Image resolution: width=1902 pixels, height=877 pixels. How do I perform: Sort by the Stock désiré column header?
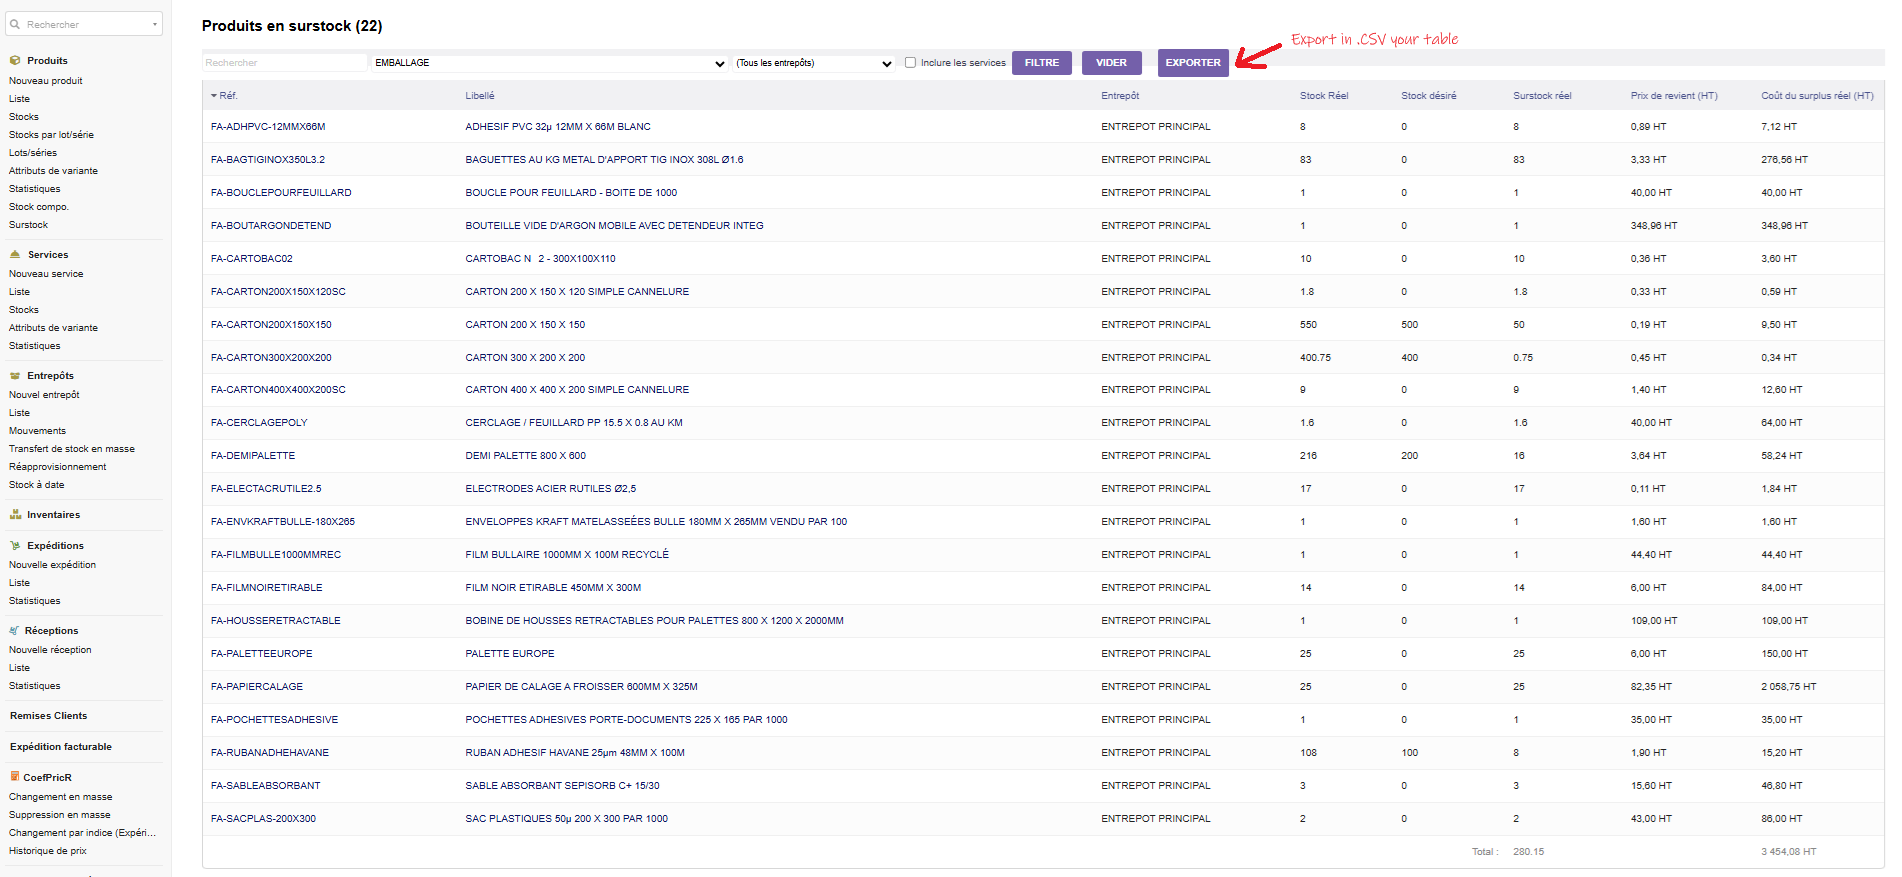[x=1428, y=96]
